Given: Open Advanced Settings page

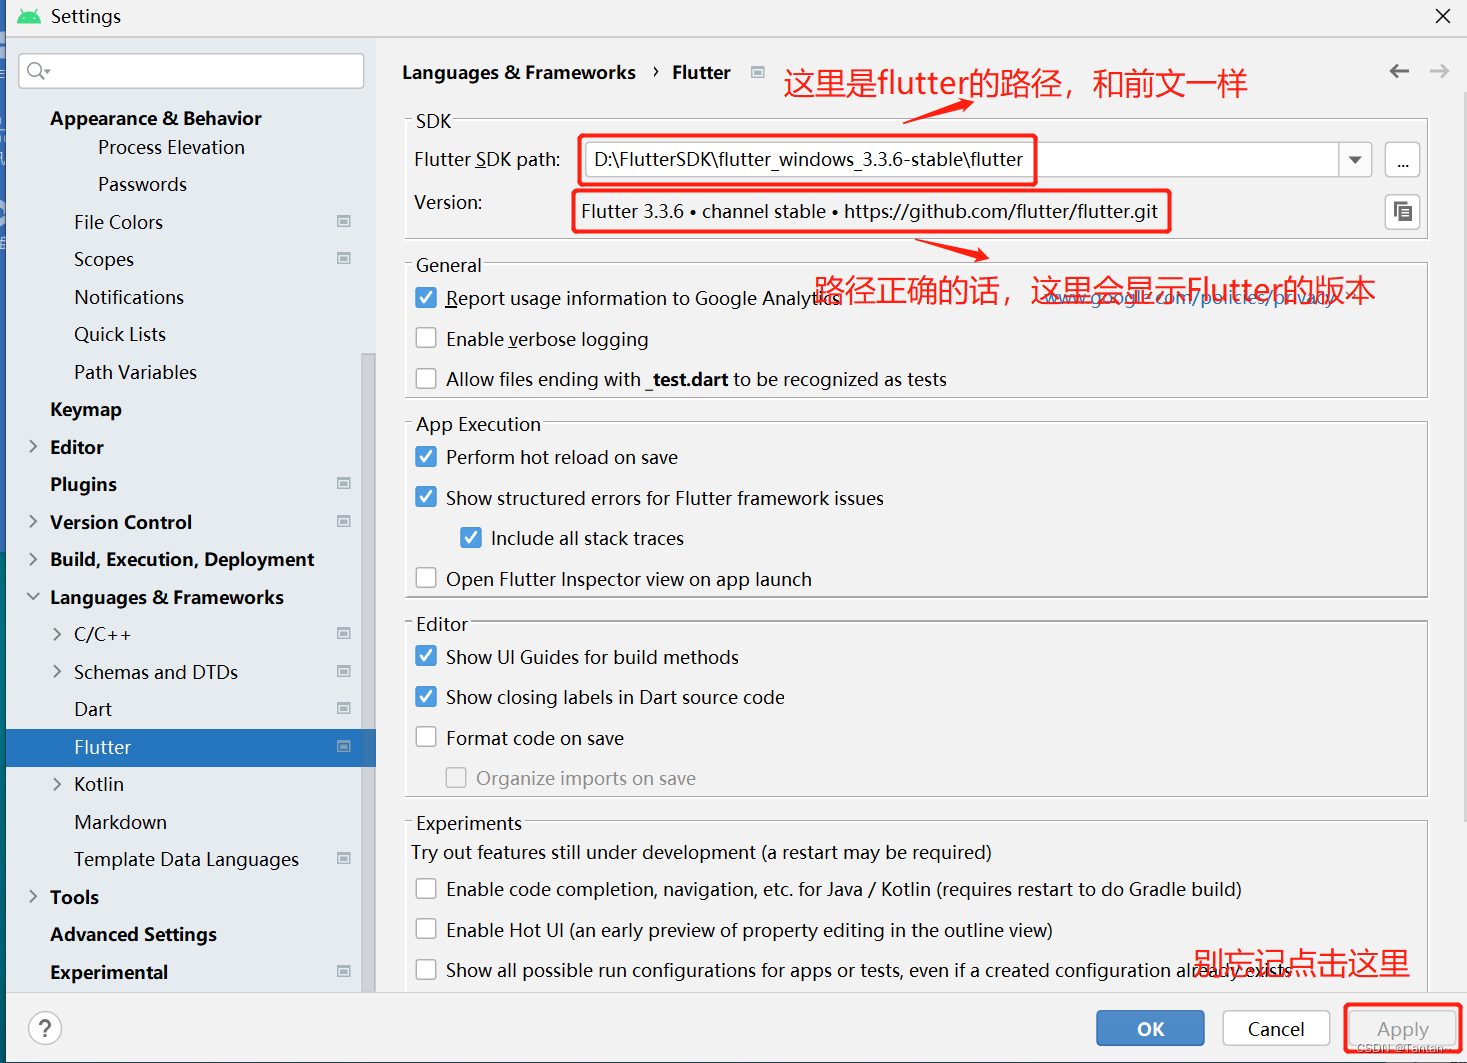Looking at the screenshot, I should click(x=134, y=934).
